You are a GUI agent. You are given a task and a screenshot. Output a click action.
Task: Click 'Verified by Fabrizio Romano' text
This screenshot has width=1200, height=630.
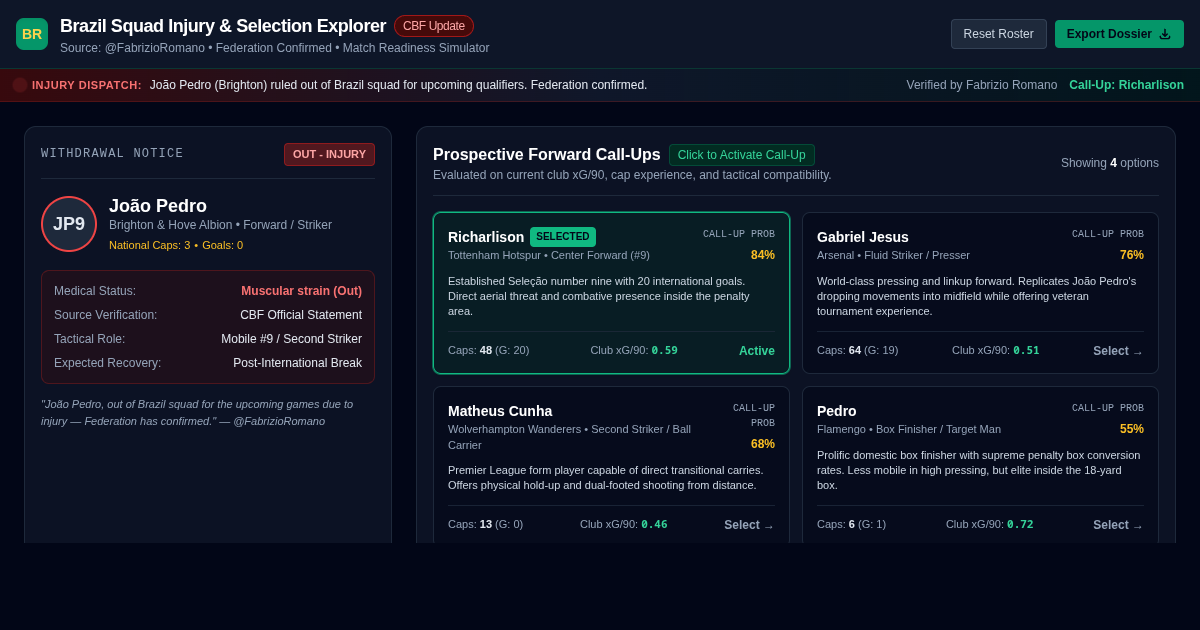click(x=982, y=85)
